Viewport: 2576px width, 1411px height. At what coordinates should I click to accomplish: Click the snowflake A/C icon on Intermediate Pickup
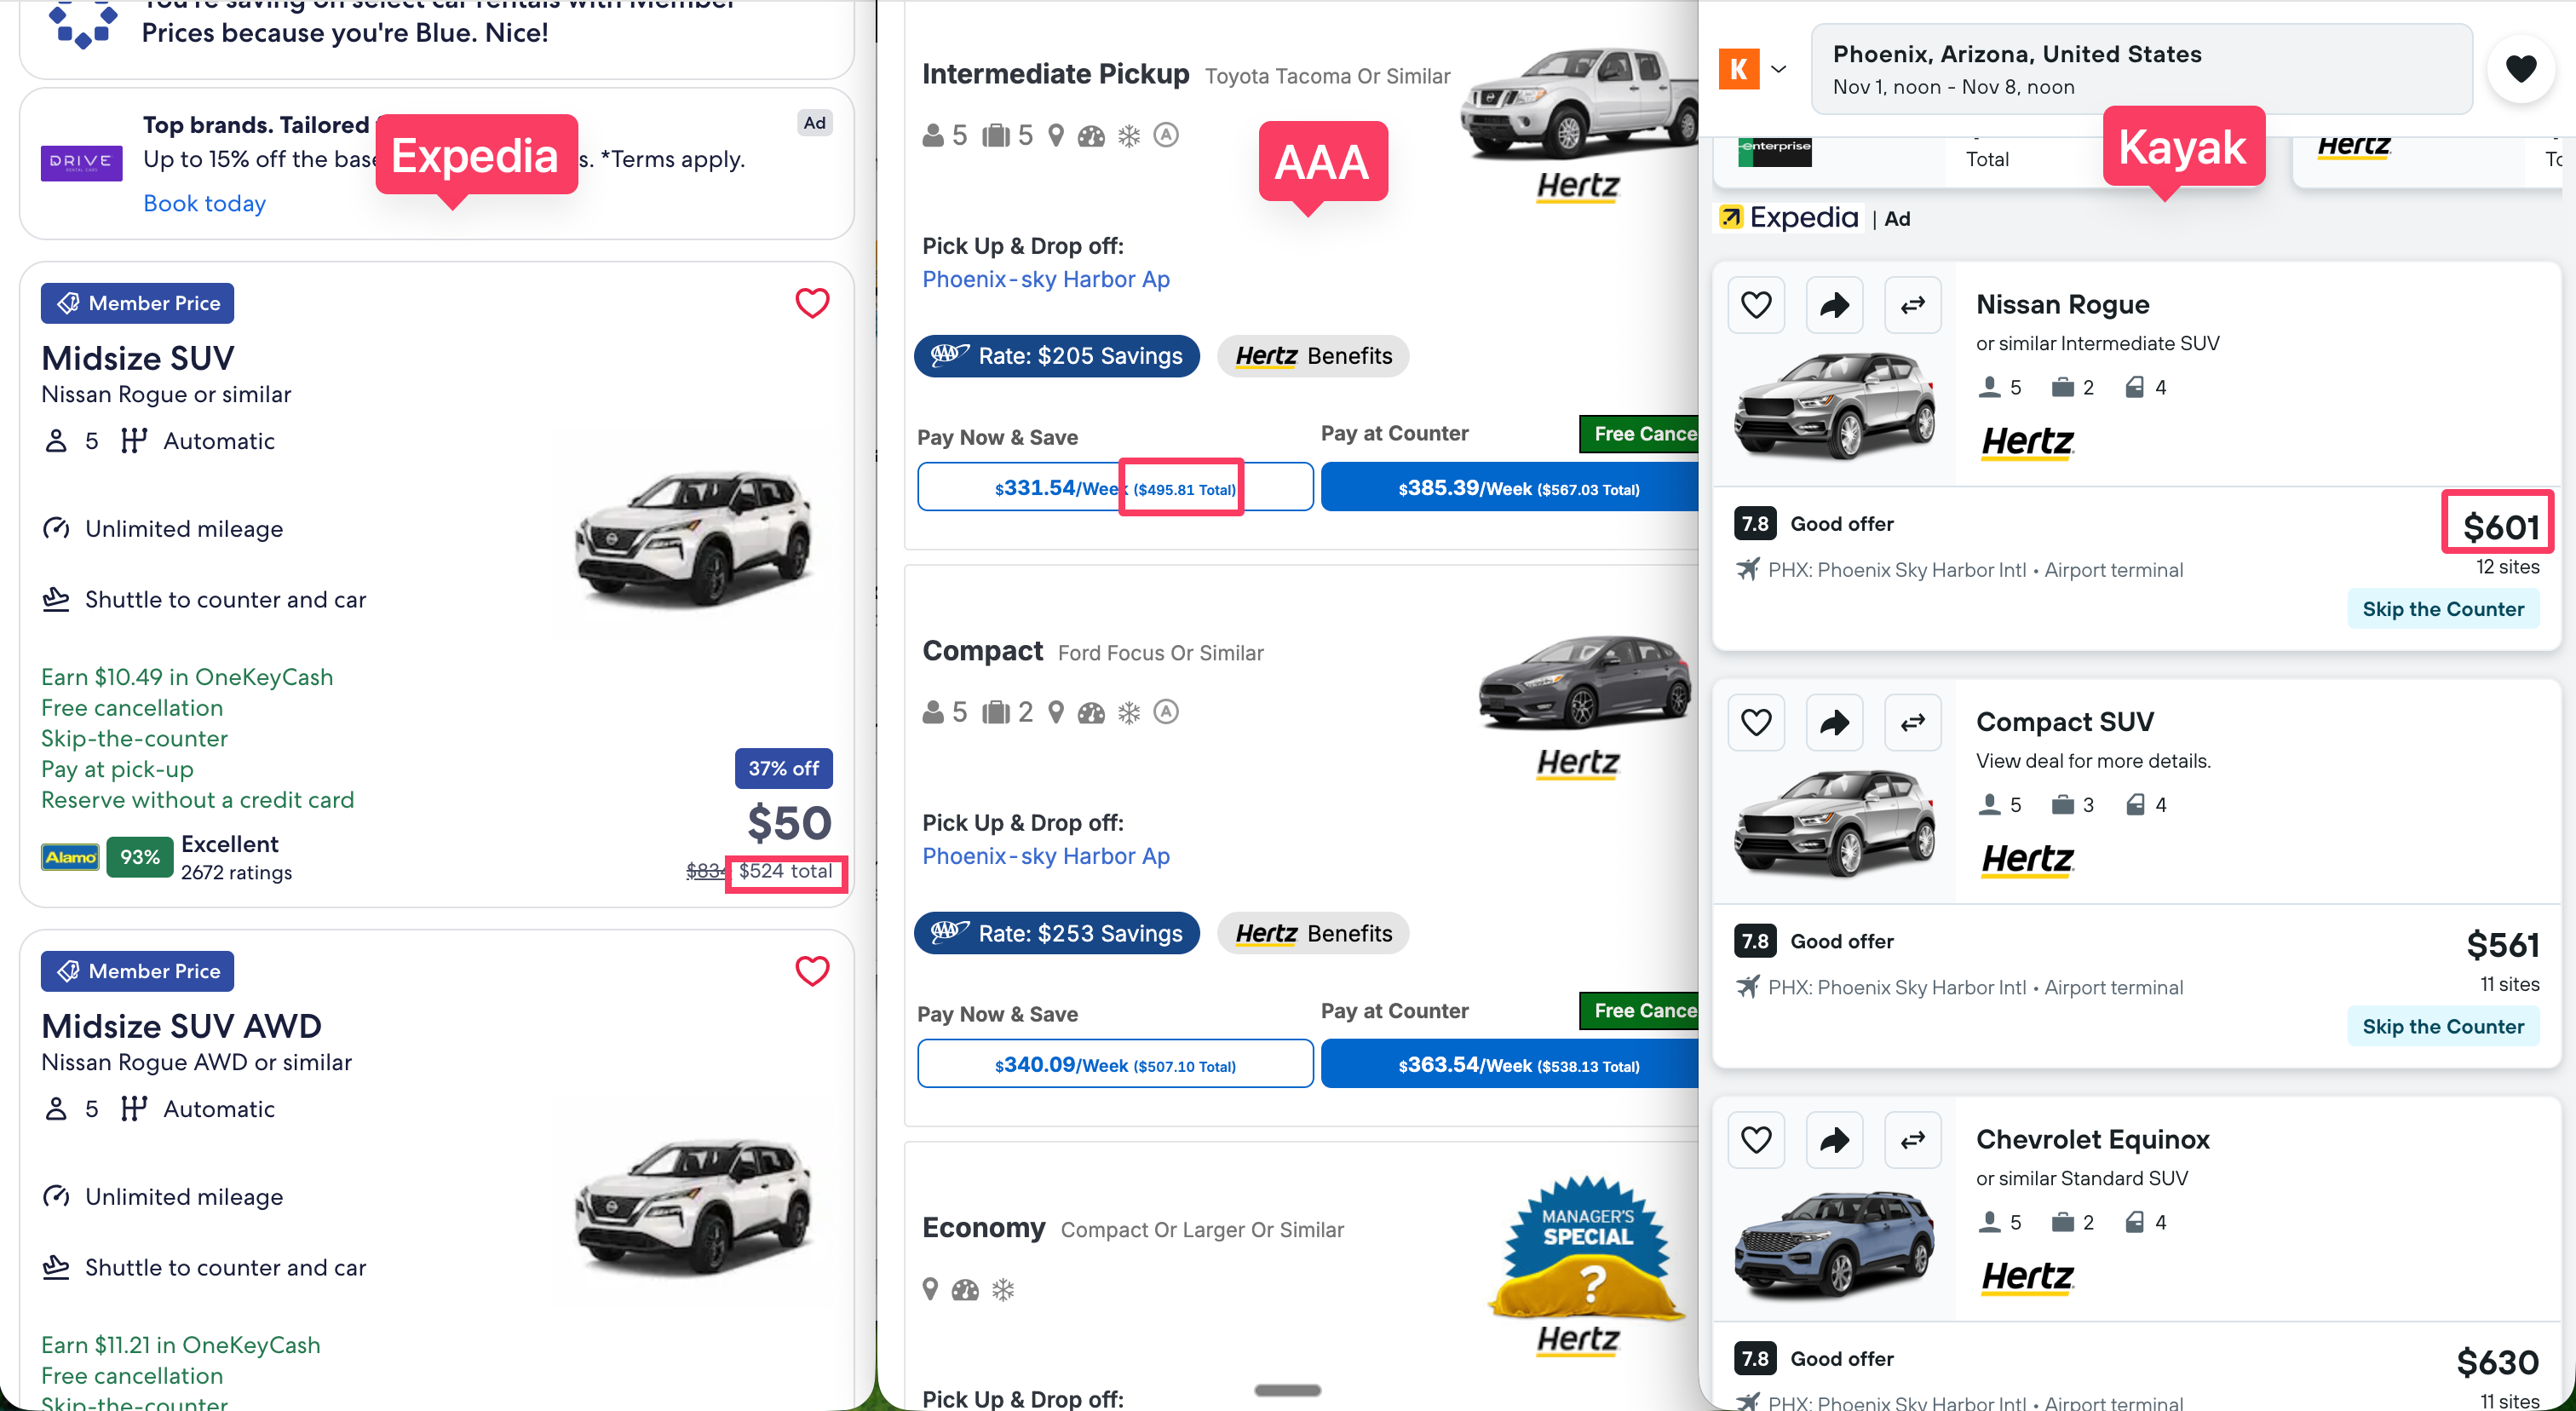(1129, 135)
